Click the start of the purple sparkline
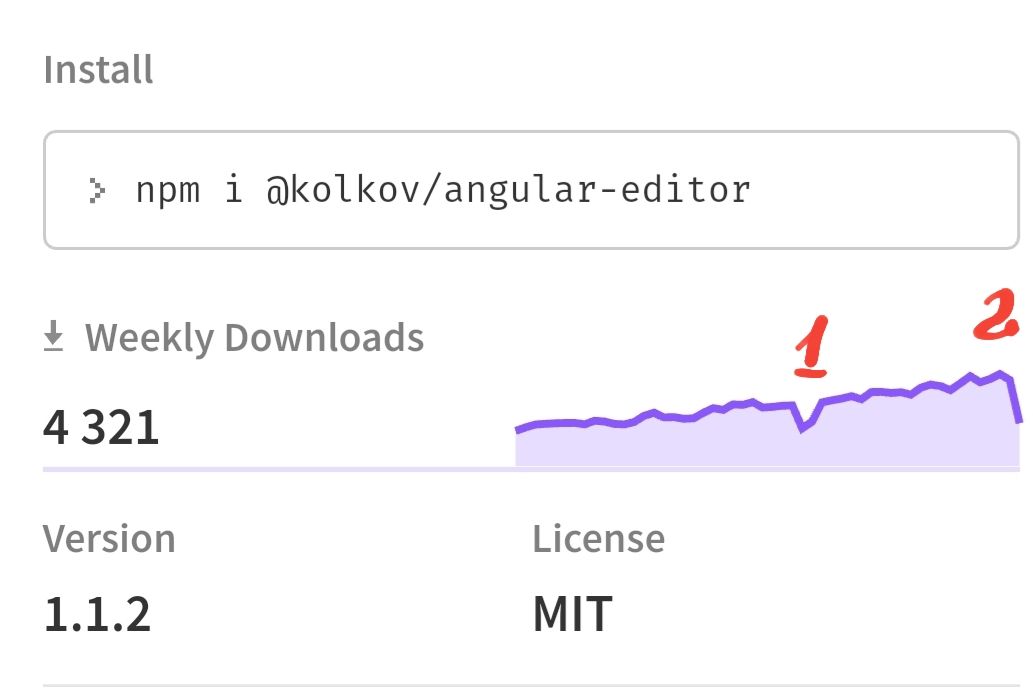Screen dimensions: 1033x691 click(518, 430)
